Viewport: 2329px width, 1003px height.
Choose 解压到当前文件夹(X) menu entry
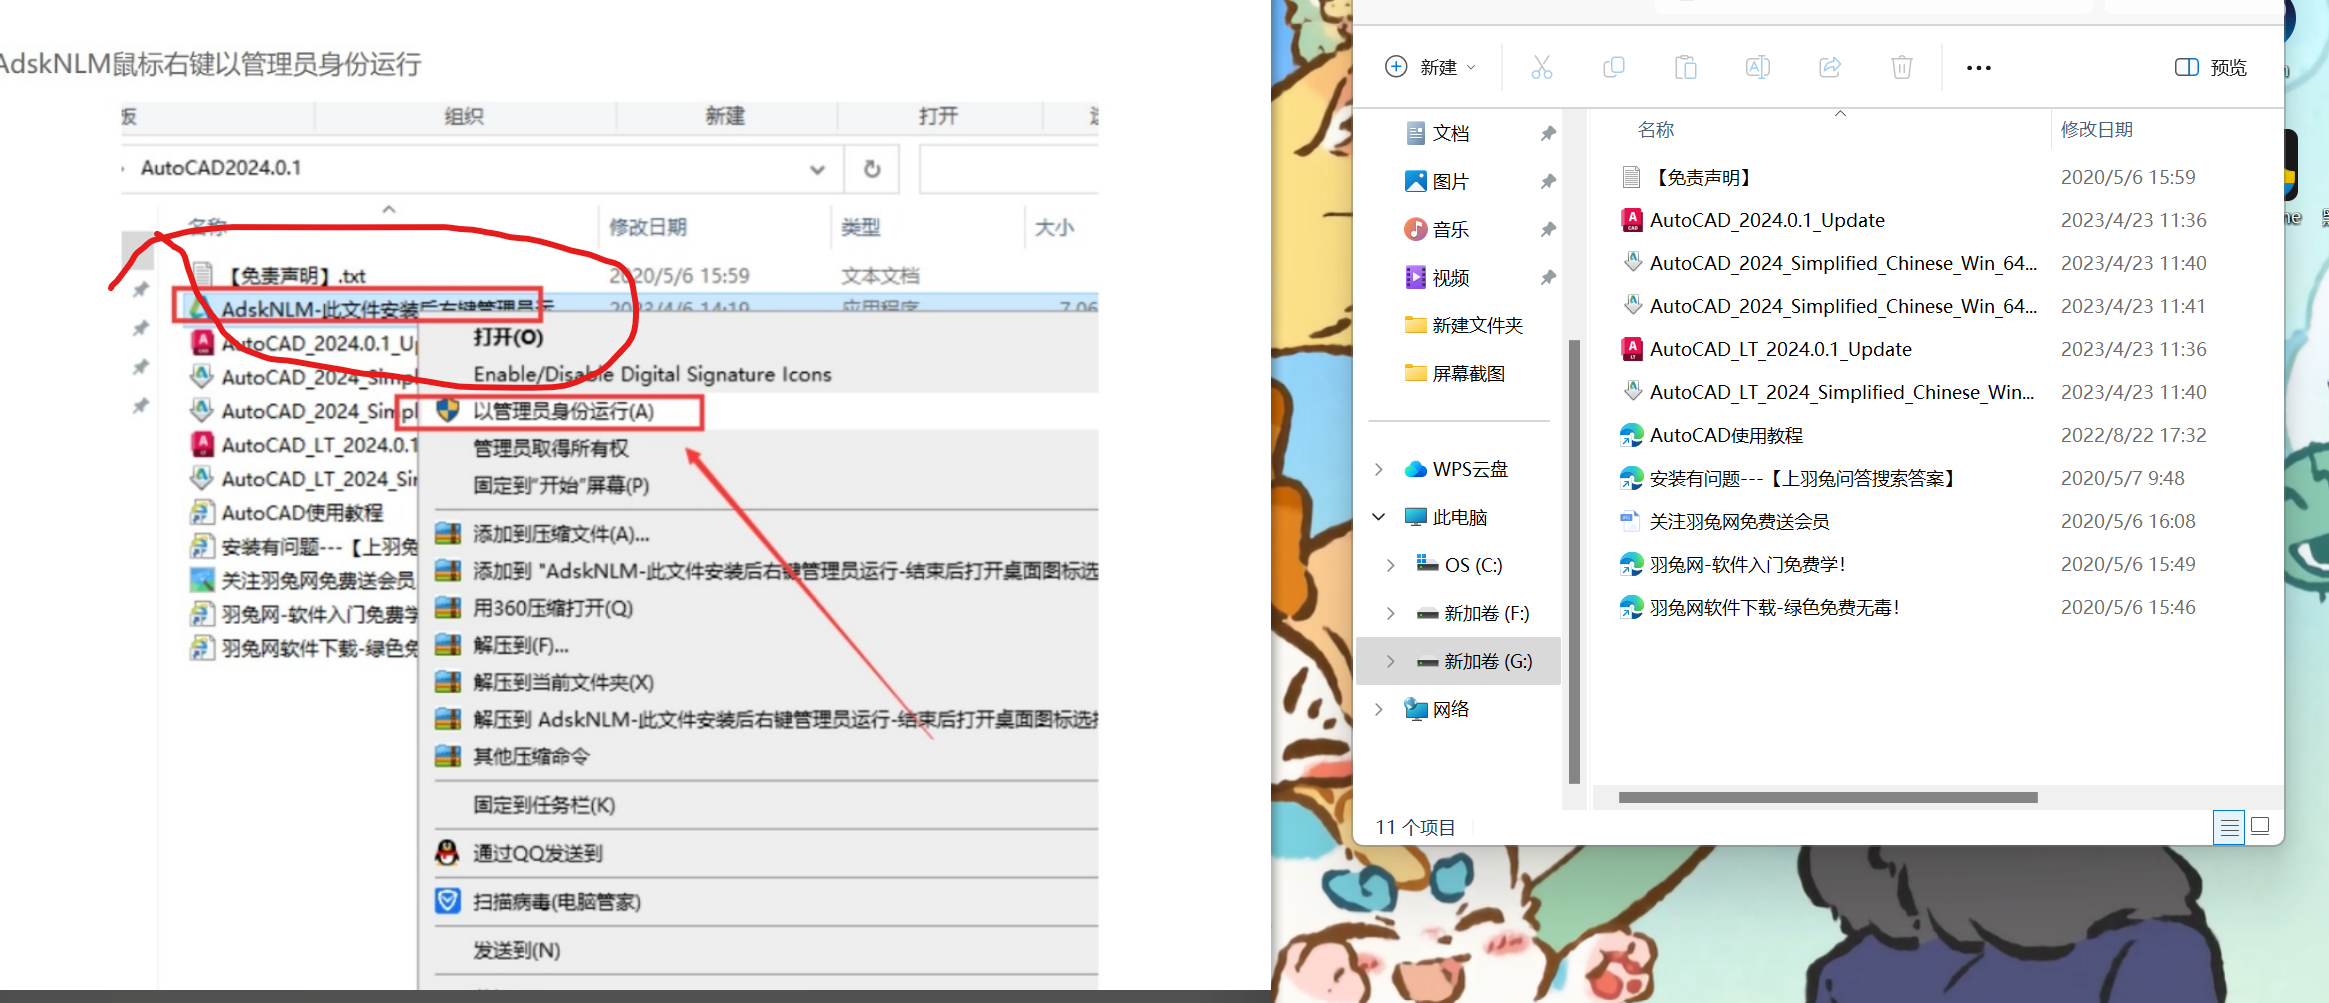(x=563, y=682)
